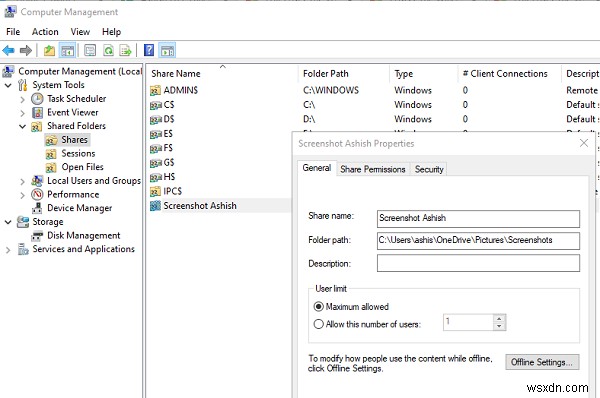Expand Local Users and Groups node
Viewport: 600px width, 398px height.
pyautogui.click(x=22, y=181)
